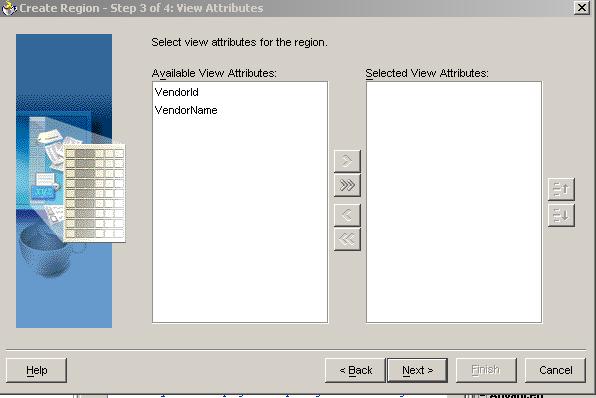Click inside the Selected View Attributes list
Screen dimensions: 596x398
point(454,202)
